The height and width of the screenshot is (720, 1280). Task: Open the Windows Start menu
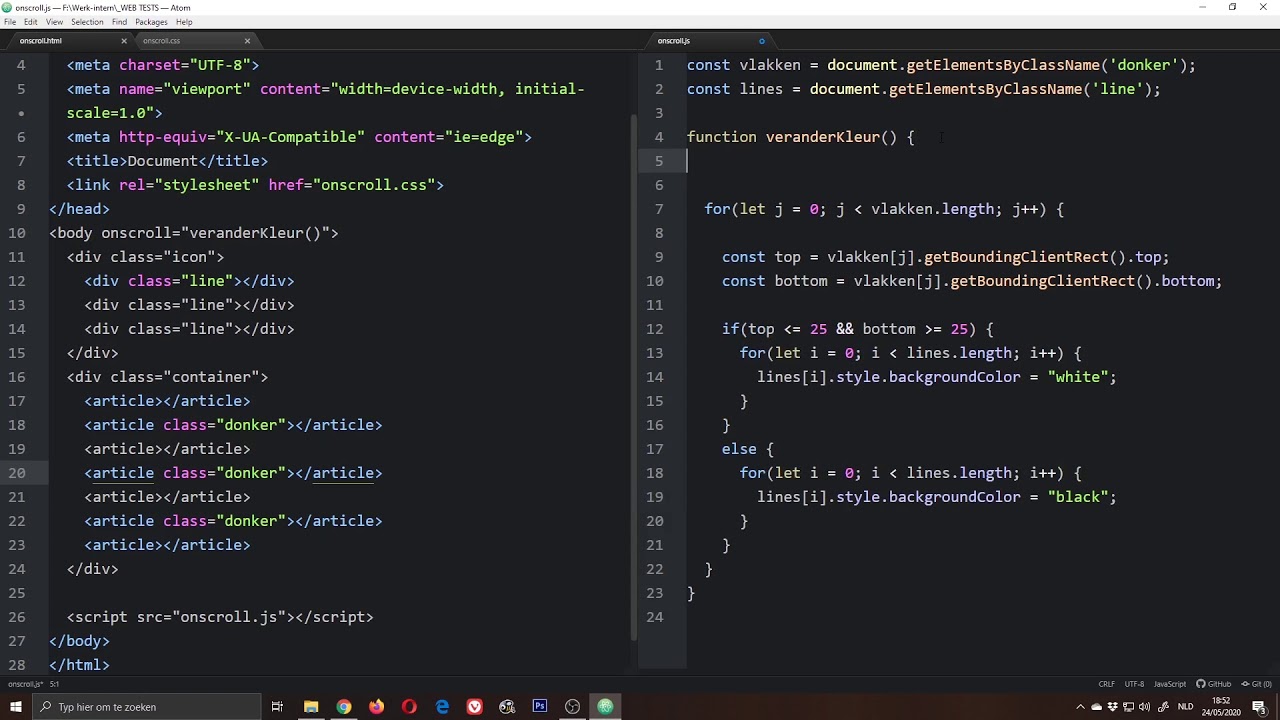(15, 707)
